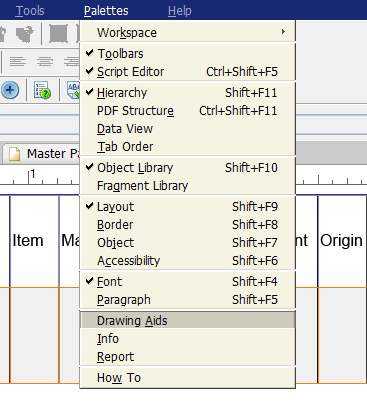Click the numbered list icon with green question mark
367x402 pixels.
42,90
